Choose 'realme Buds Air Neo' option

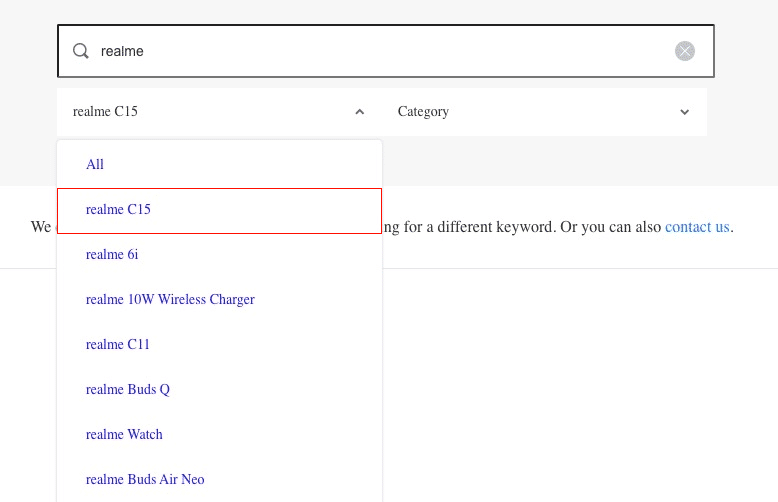coord(219,480)
